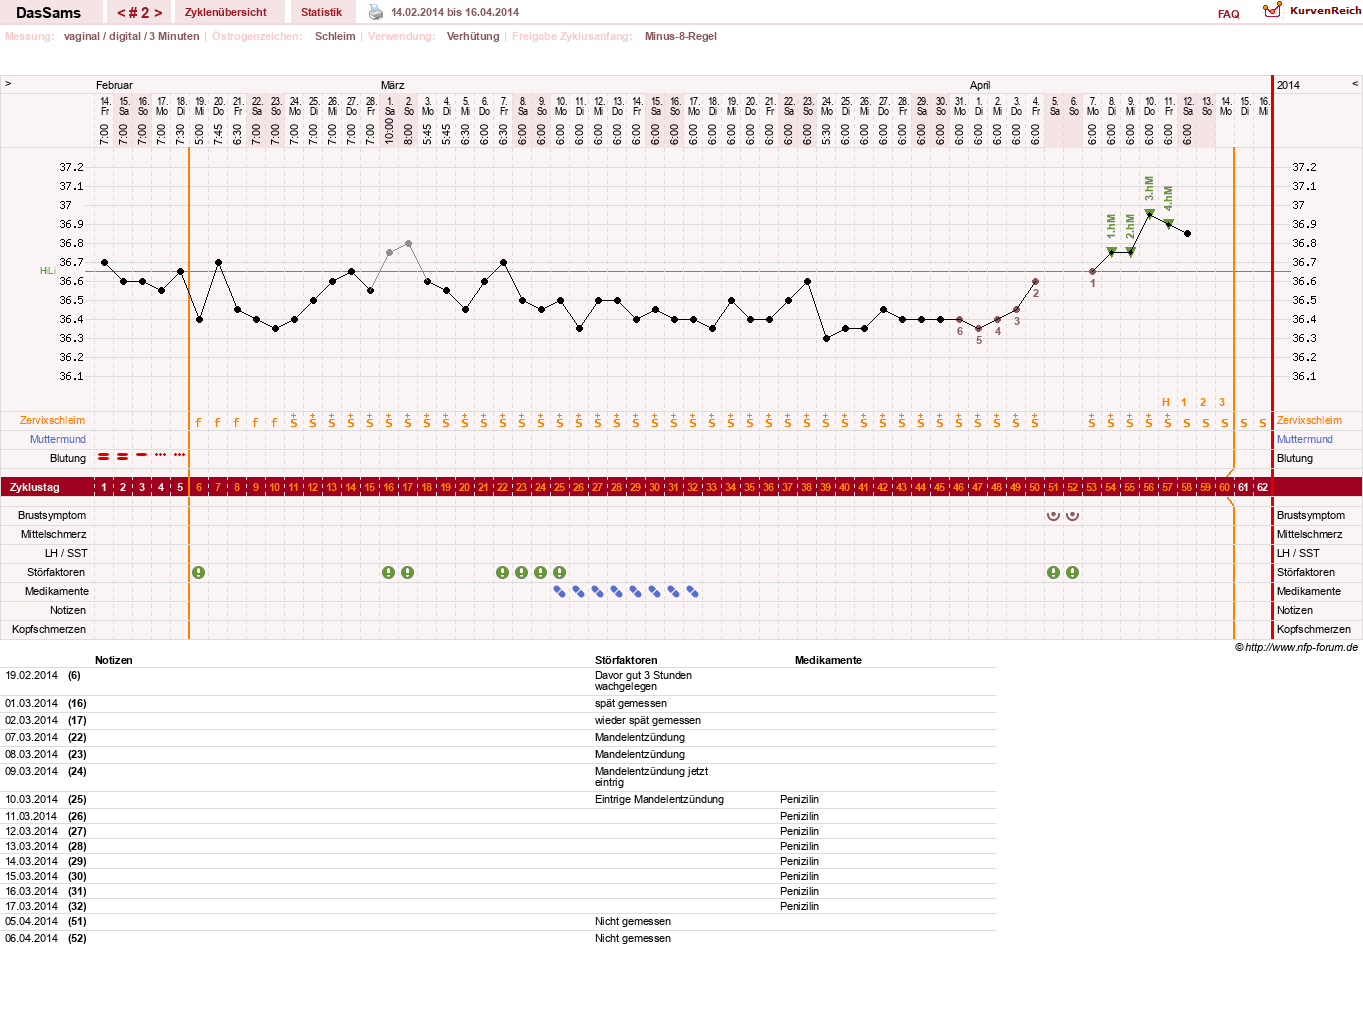
Task: Click the 36.3 temperature point on 24 March
Action: 826,338
